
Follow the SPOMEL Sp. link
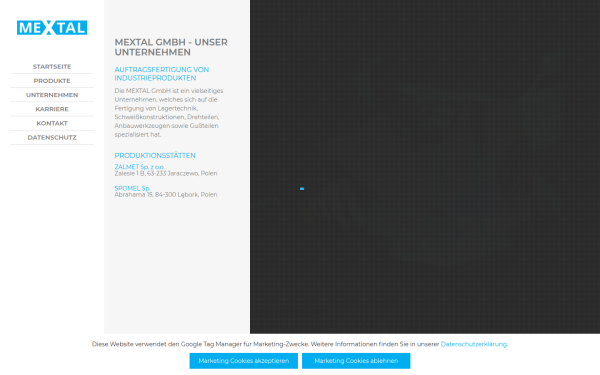(x=132, y=188)
